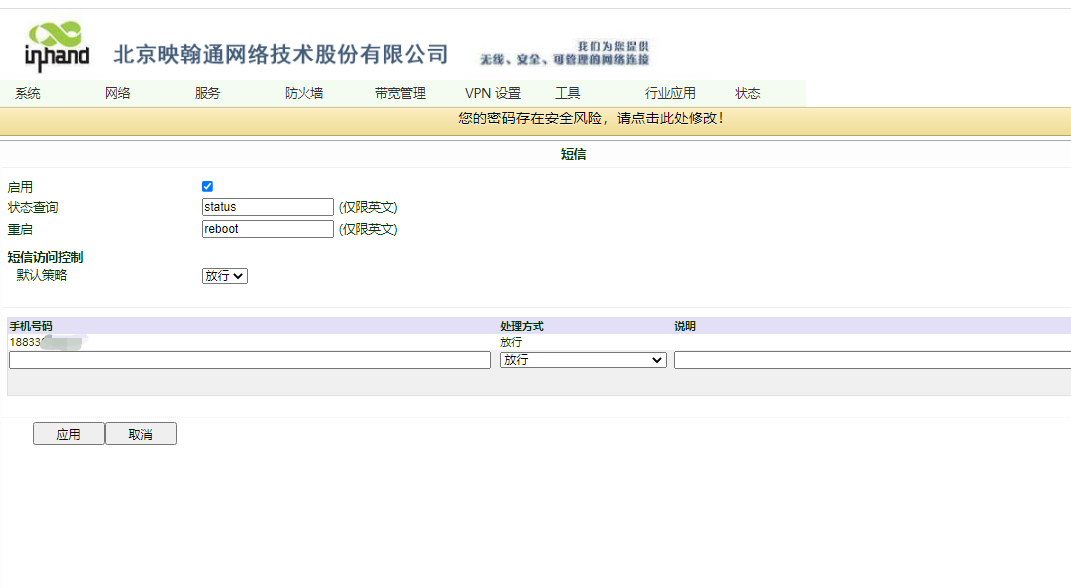This screenshot has width=1071, height=588.
Task: Click the 状态查询 input containing status
Action: [x=267, y=207]
